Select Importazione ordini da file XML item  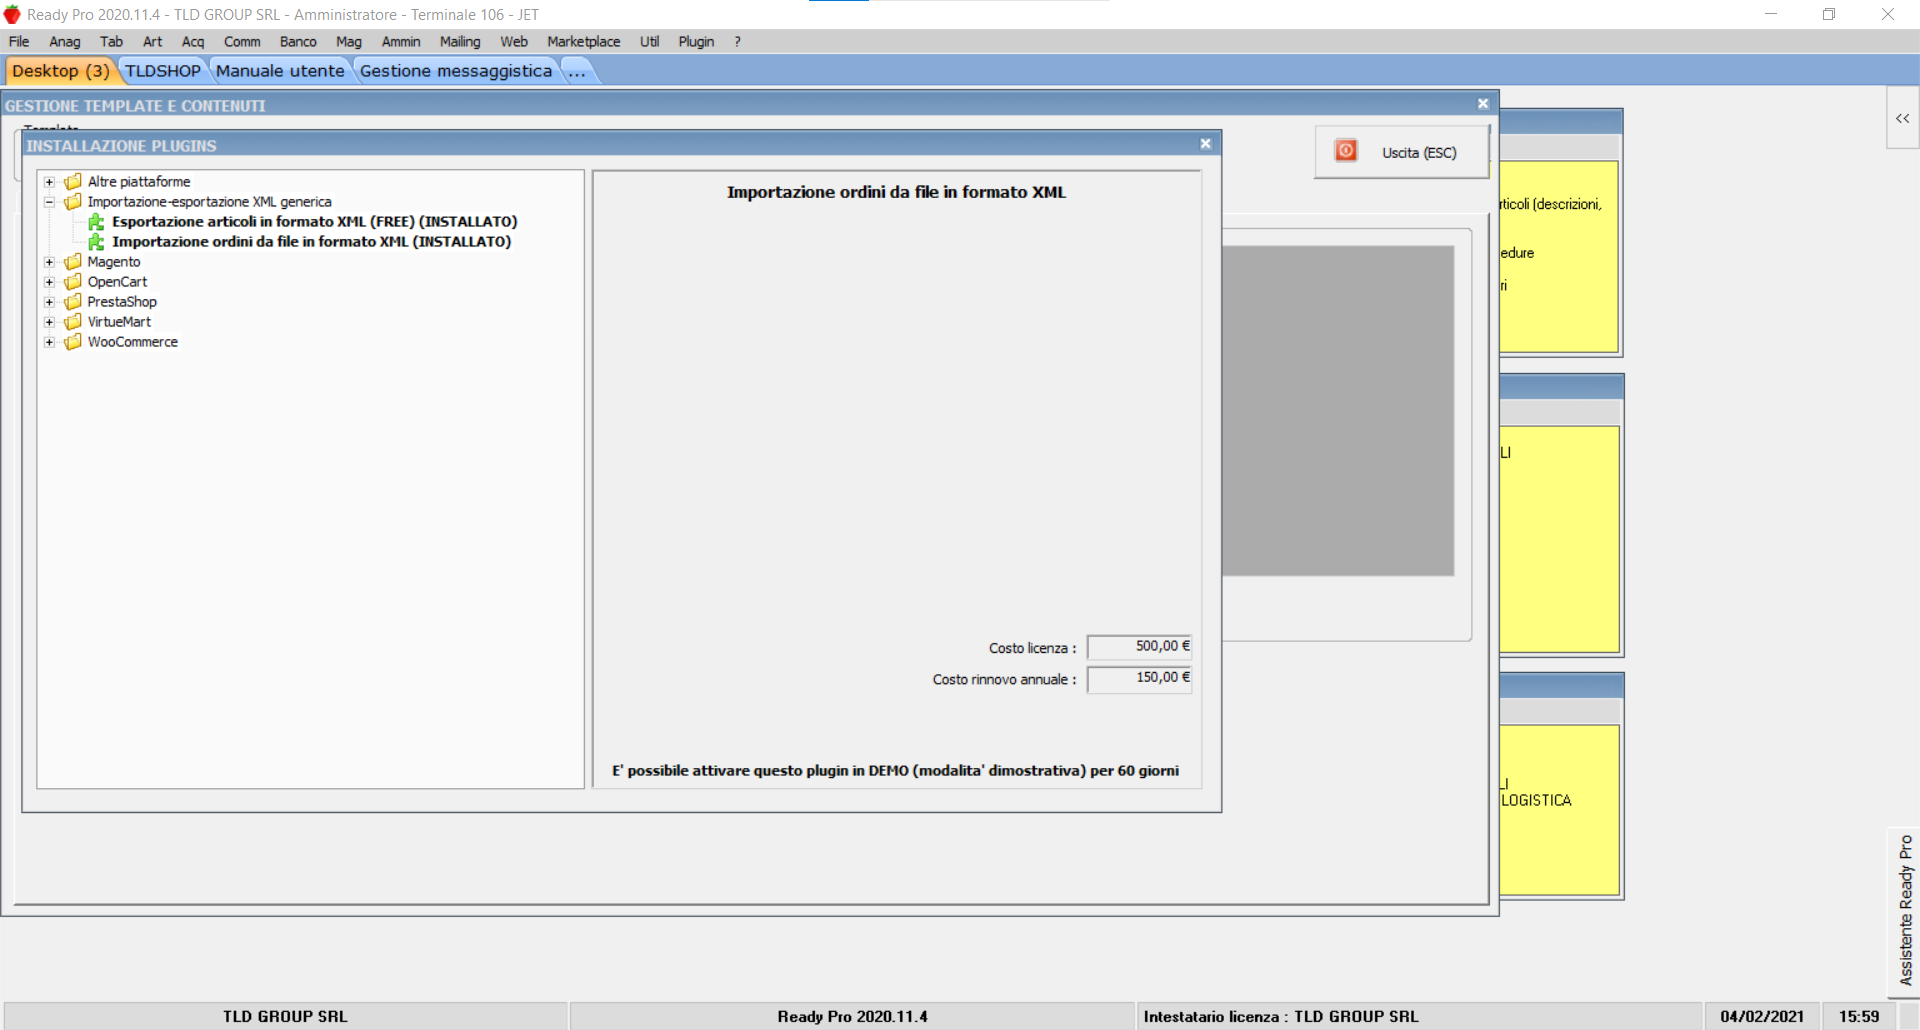tap(311, 242)
